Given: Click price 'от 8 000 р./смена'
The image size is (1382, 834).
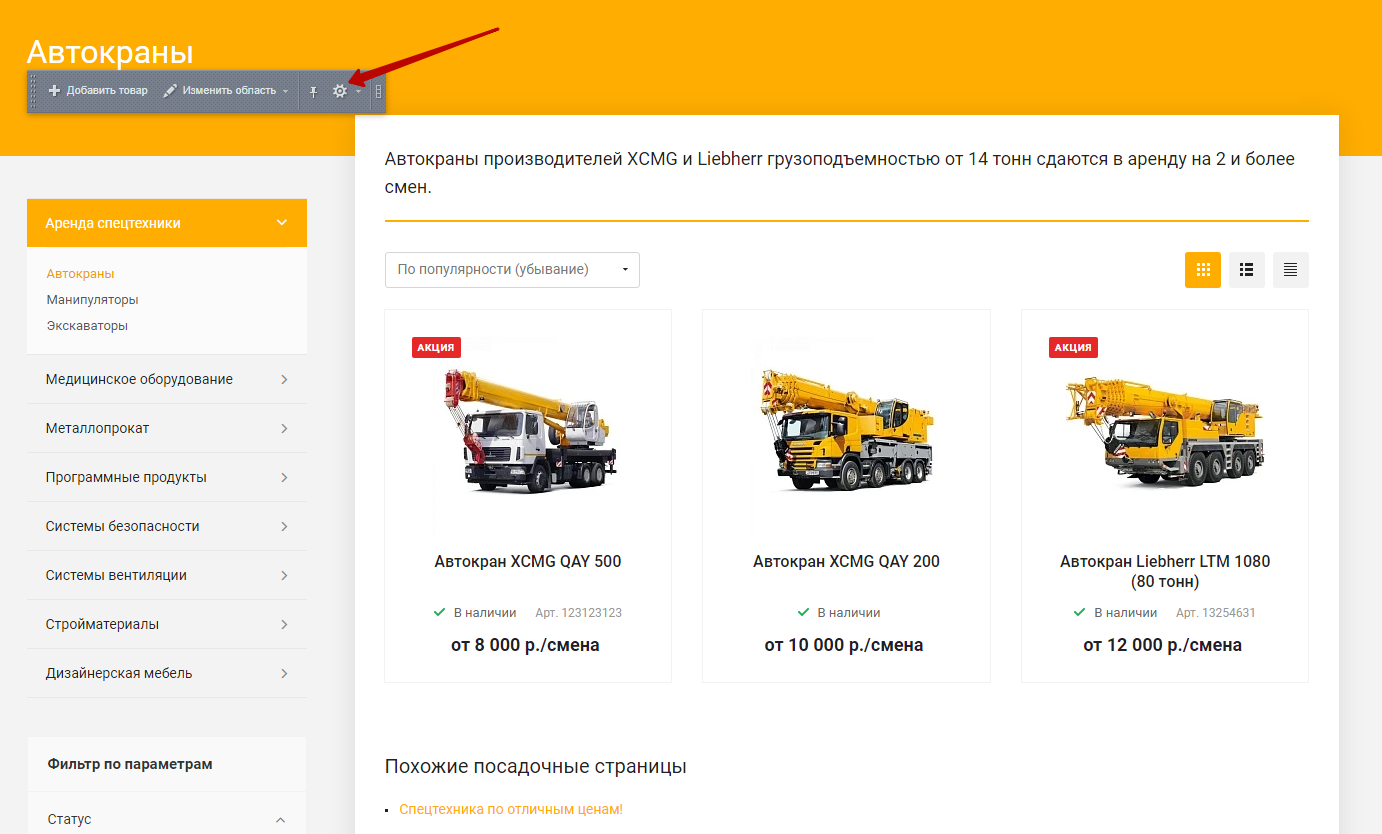Looking at the screenshot, I should coord(525,645).
